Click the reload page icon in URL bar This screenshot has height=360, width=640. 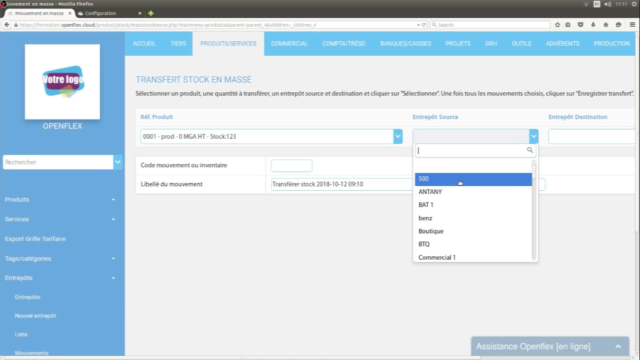tap(424, 25)
